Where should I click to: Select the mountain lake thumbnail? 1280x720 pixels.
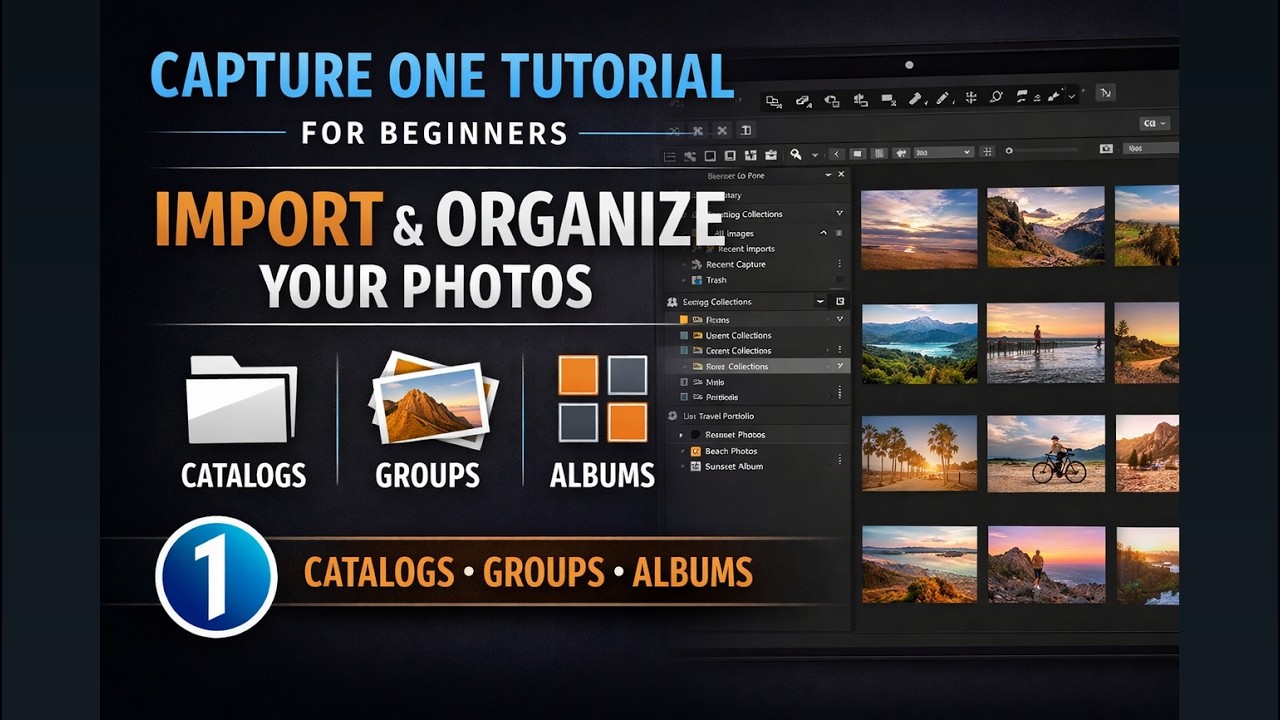919,343
